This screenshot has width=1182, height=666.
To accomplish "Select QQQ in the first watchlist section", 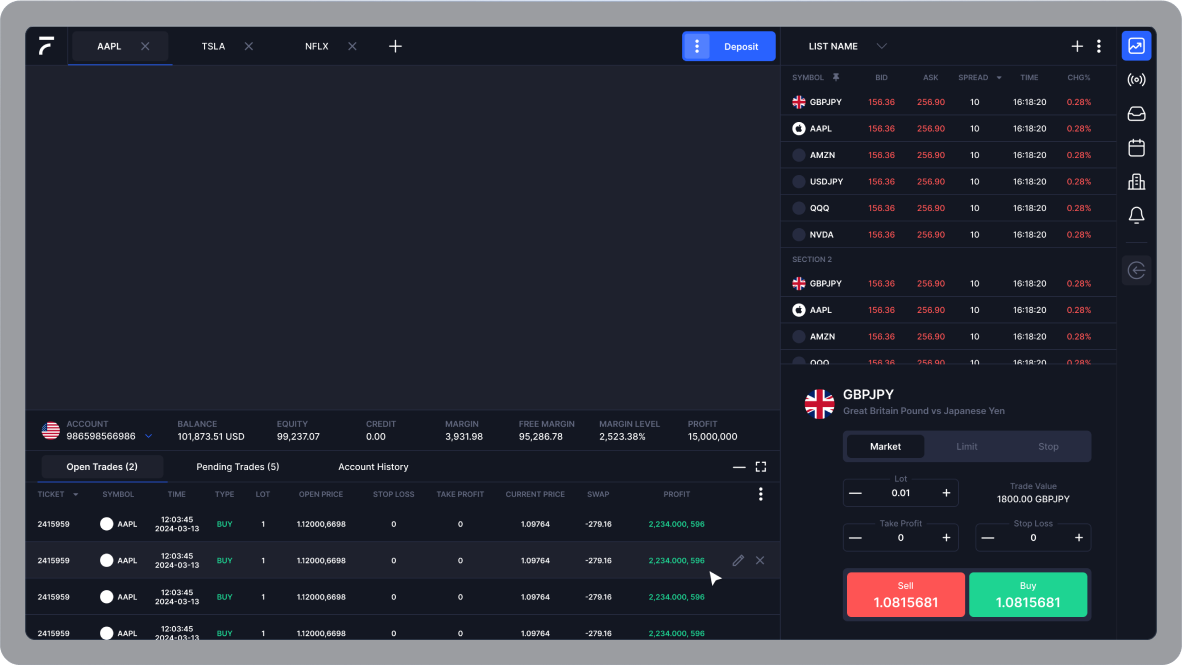I will pos(948,207).
